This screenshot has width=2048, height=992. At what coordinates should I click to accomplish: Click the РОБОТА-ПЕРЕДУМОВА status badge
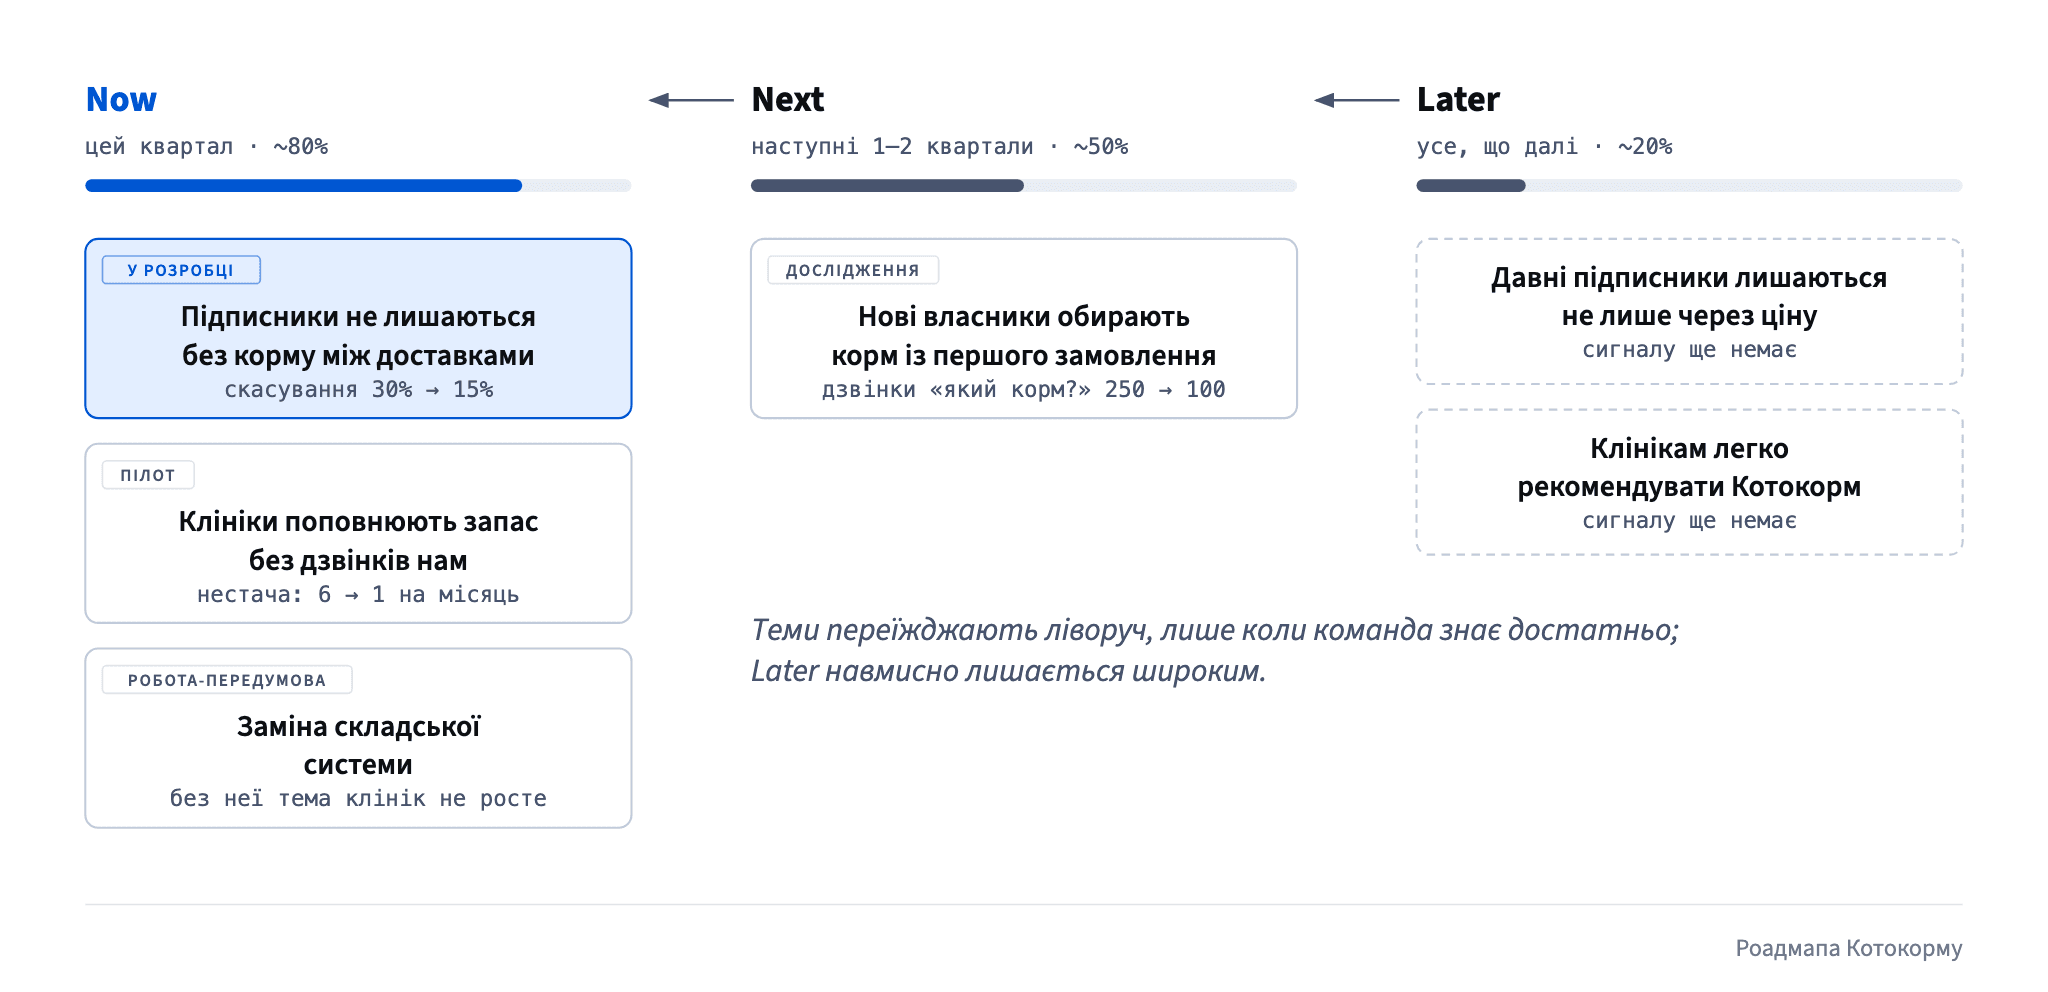[227, 680]
